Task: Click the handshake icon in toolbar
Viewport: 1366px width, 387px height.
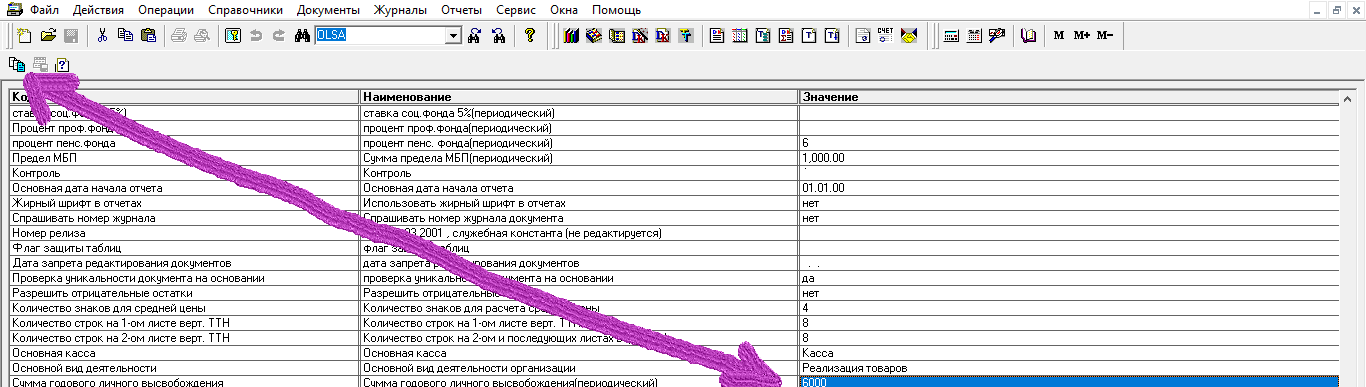Action: click(908, 36)
